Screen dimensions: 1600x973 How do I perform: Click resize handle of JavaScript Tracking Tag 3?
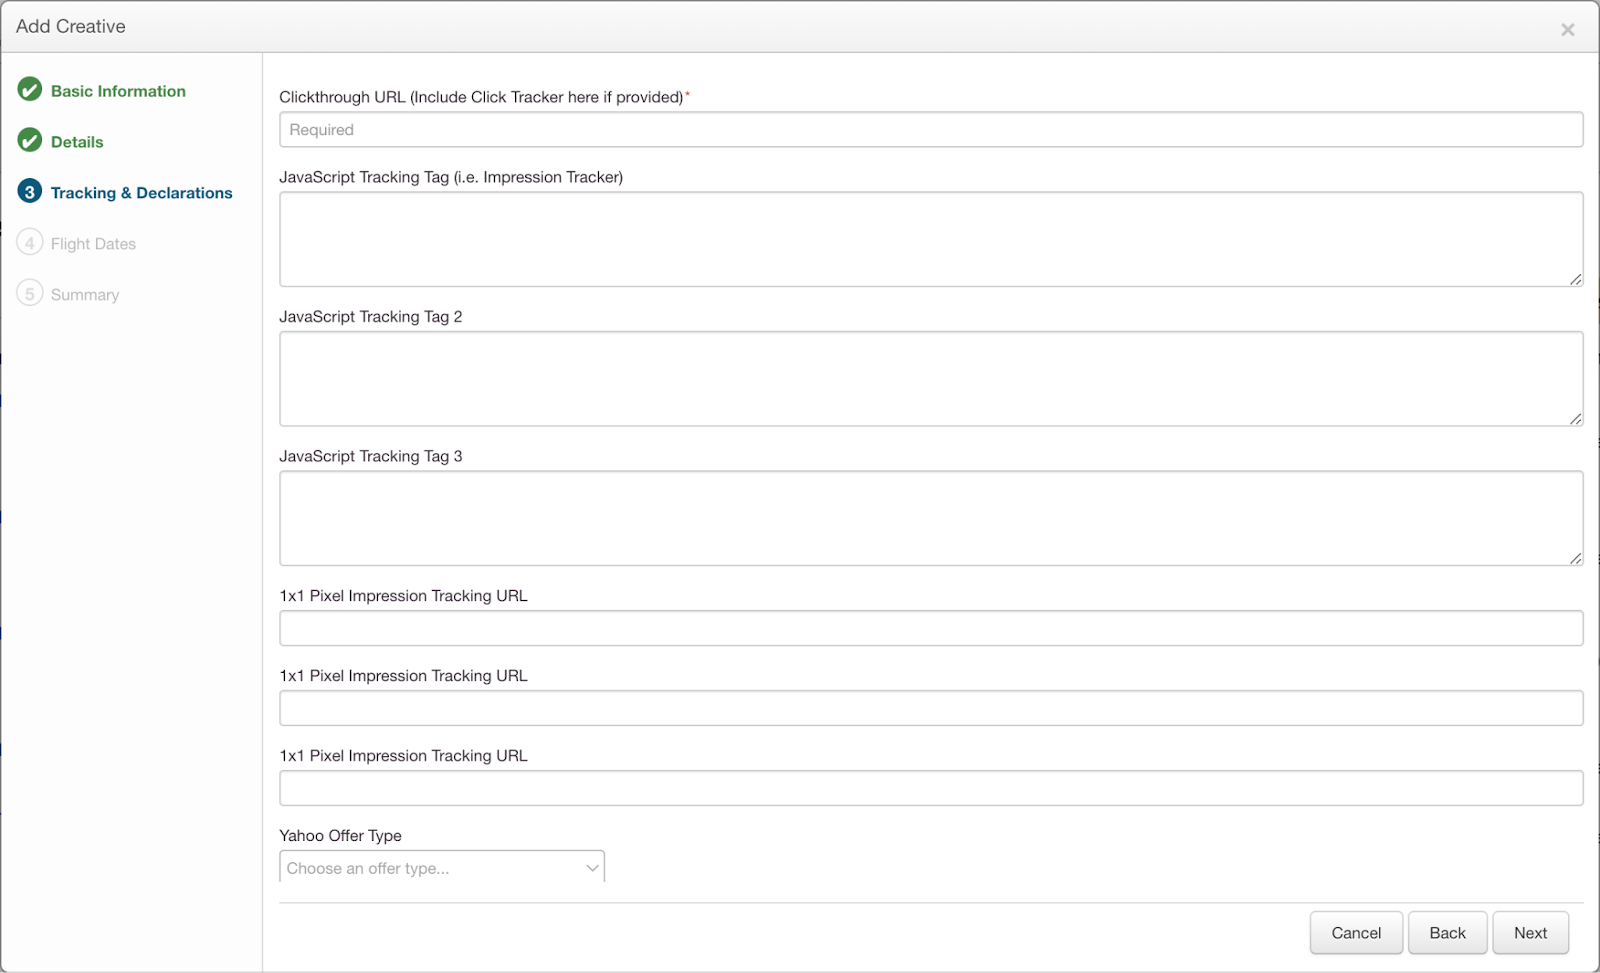[1575, 558]
